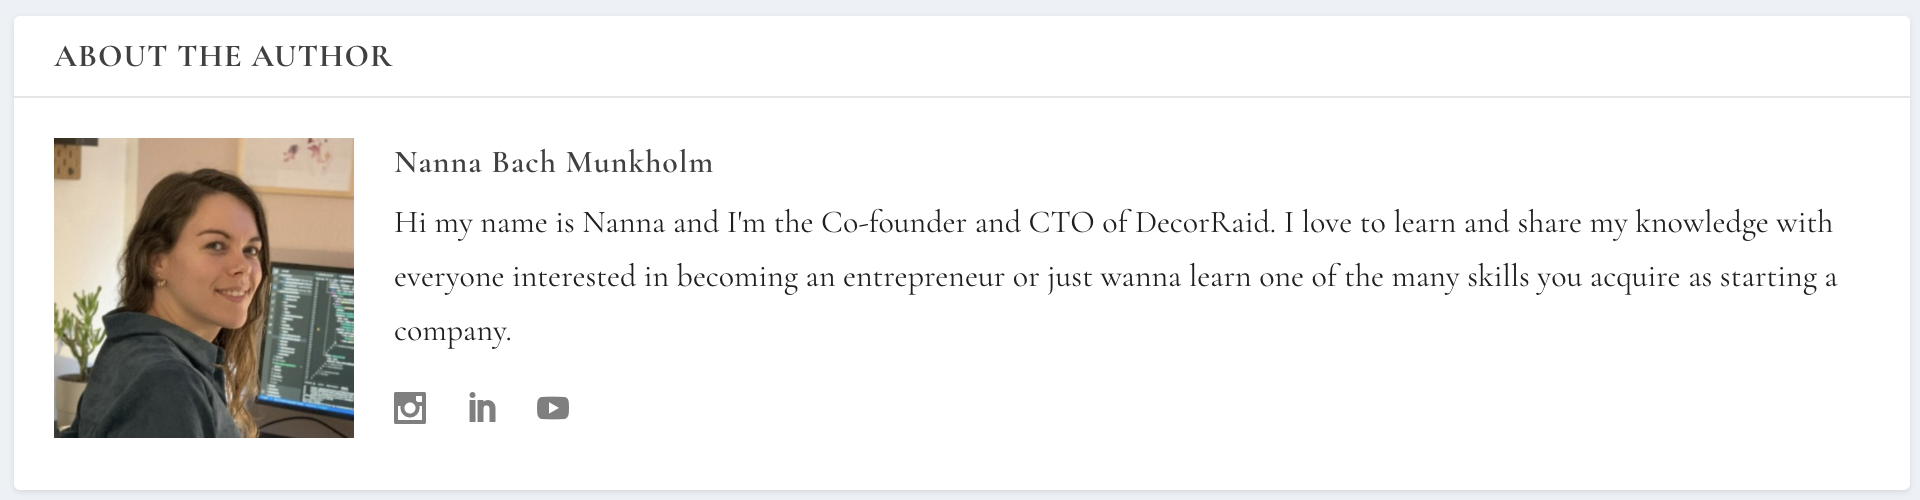1920x500 pixels.
Task: Open the author's Instagram profile icon
Action: point(410,408)
